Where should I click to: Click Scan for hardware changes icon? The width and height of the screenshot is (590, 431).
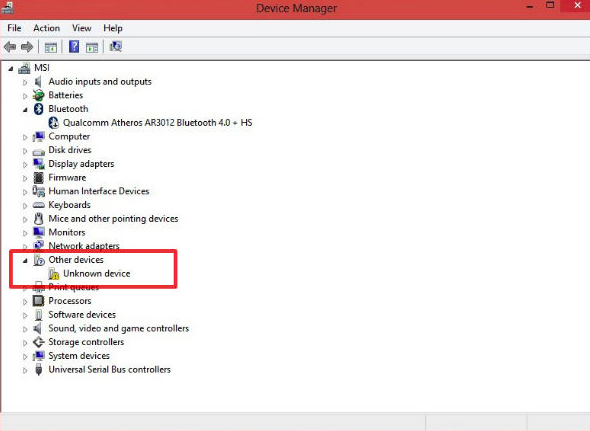click(116, 47)
